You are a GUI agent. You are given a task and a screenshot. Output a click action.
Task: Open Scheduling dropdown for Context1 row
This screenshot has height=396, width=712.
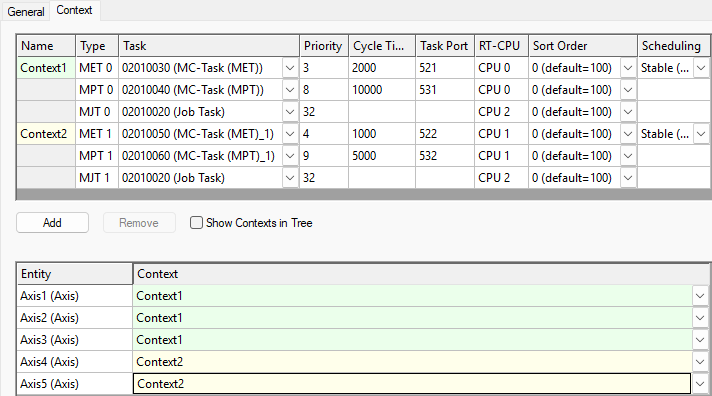(x=702, y=68)
